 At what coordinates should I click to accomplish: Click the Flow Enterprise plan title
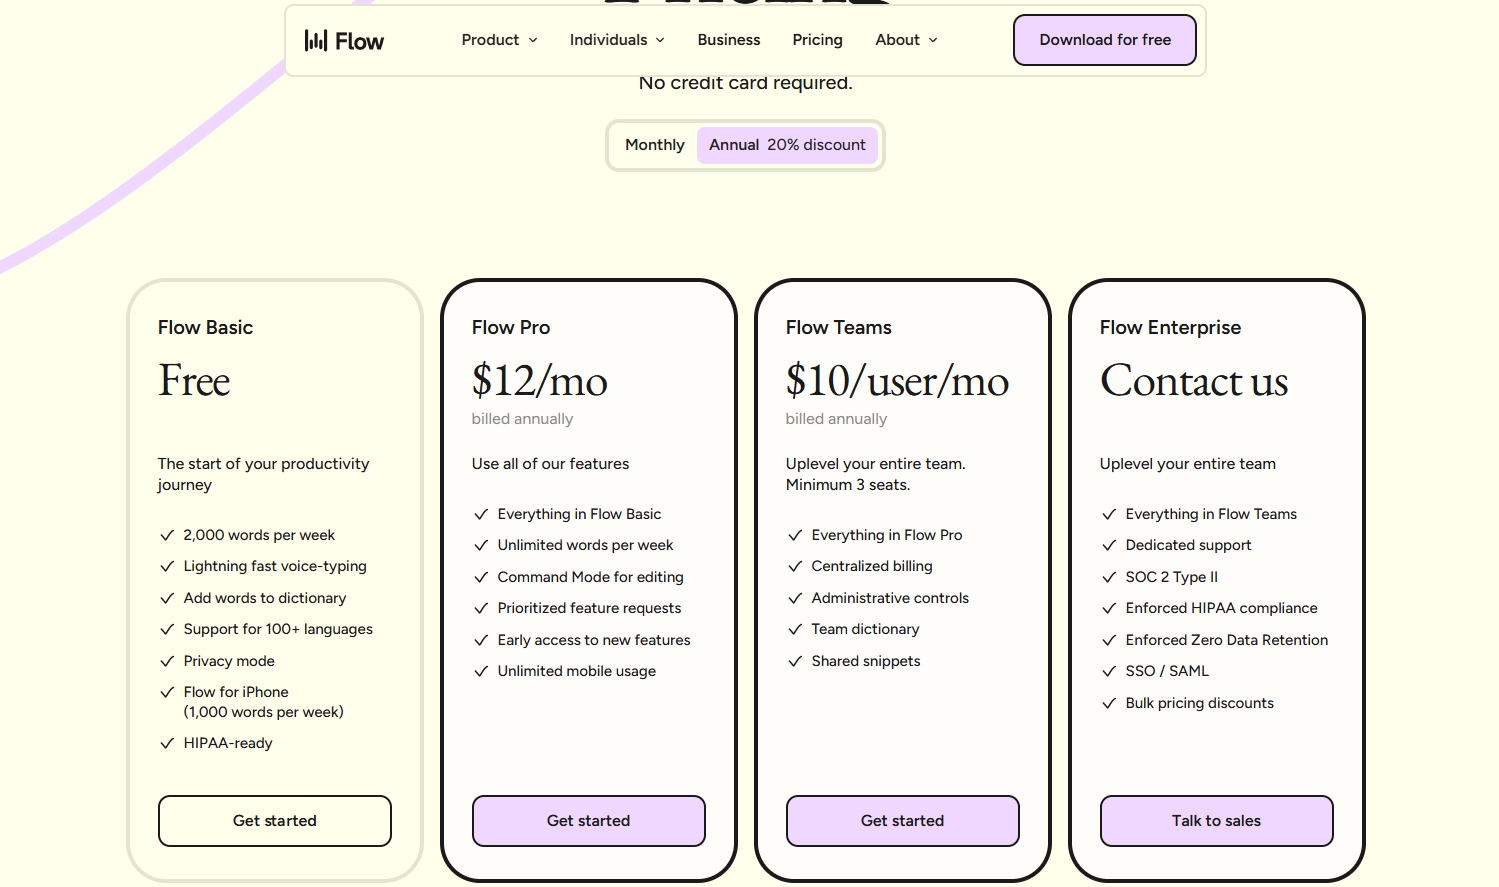click(x=1170, y=328)
